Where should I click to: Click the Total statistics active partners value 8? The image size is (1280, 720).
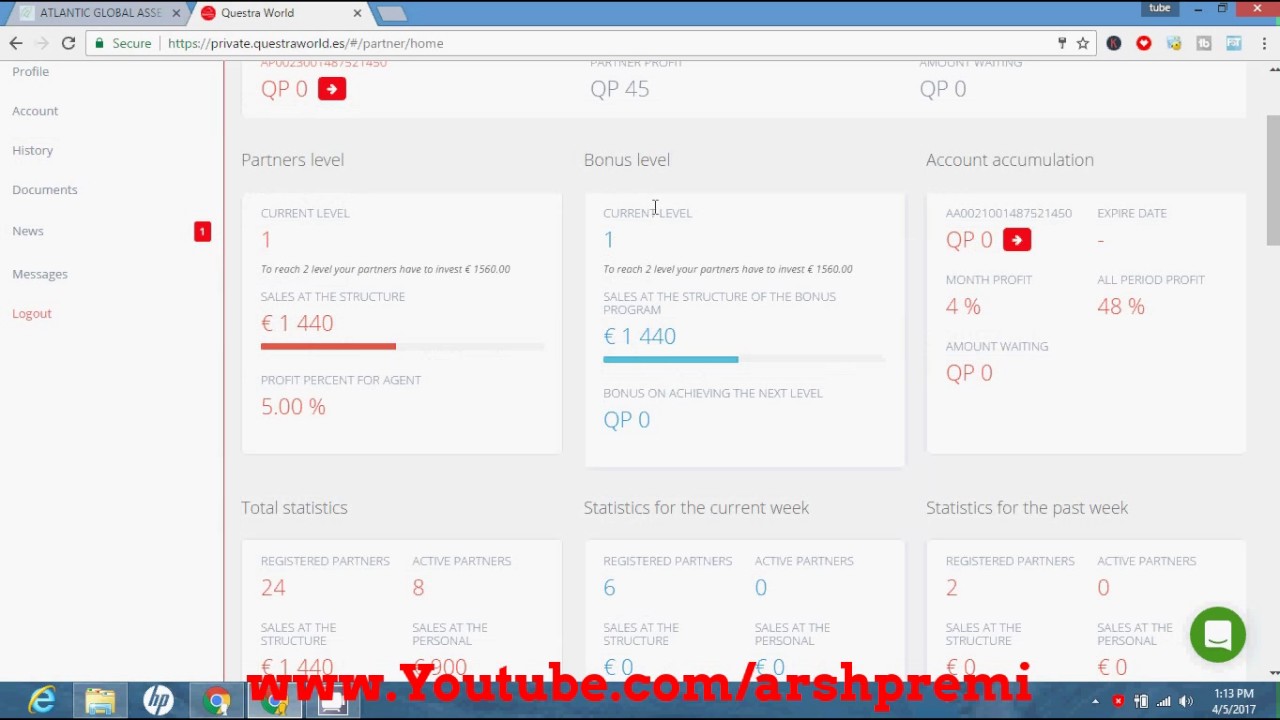pyautogui.click(x=418, y=587)
